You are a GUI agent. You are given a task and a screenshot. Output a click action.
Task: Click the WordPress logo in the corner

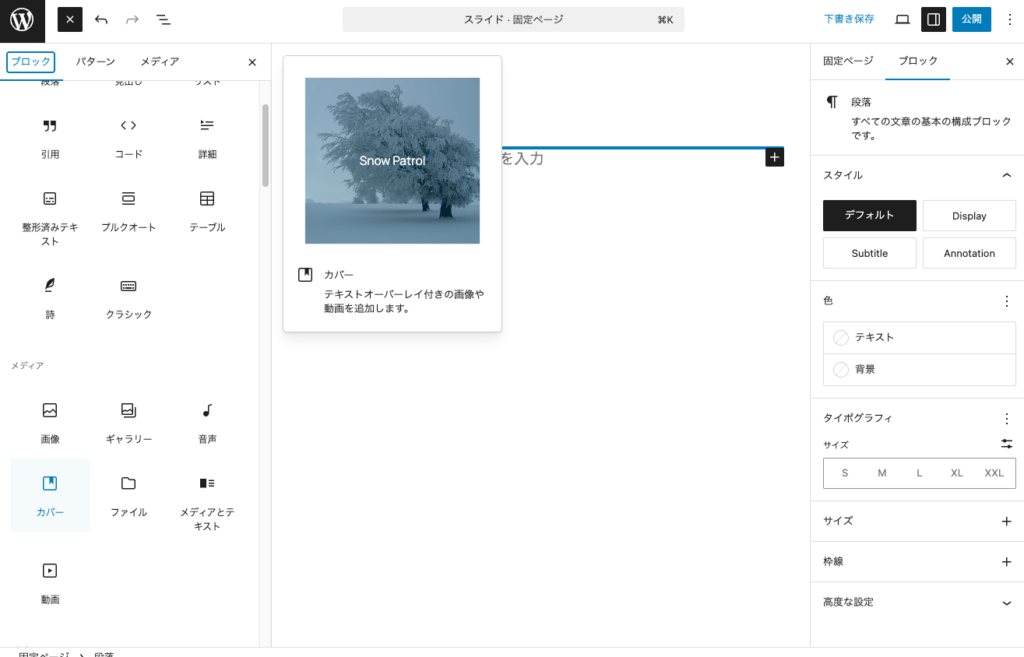(x=20, y=19)
